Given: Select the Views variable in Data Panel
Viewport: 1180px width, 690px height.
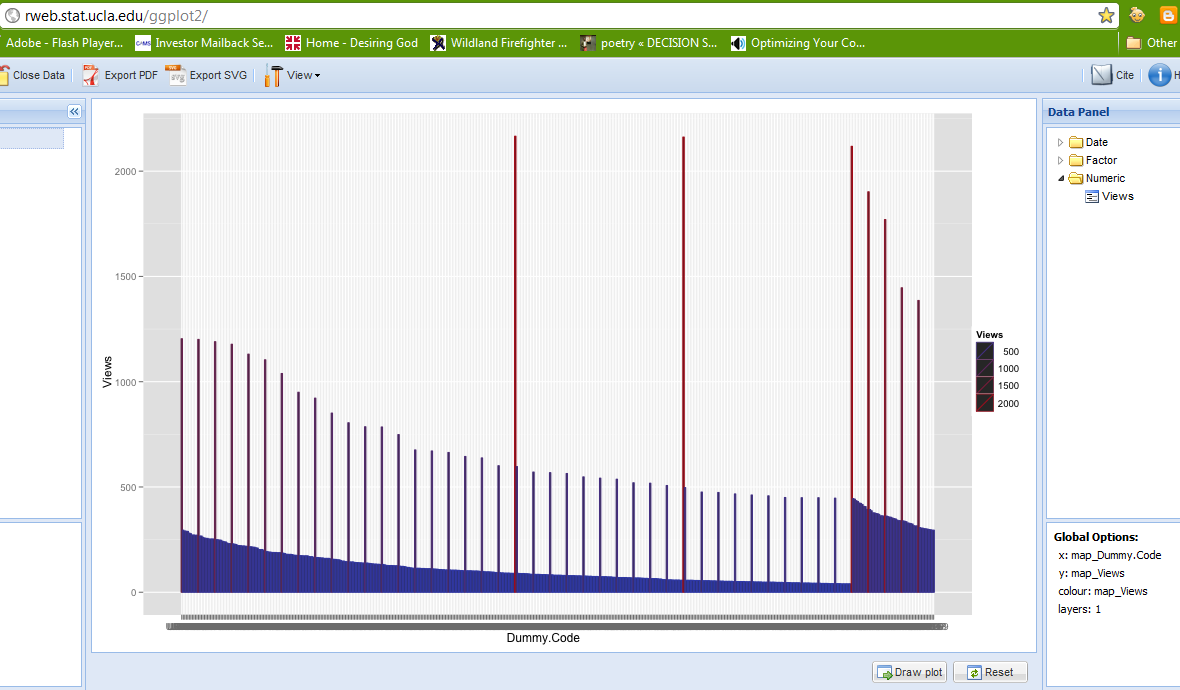Looking at the screenshot, I should 1117,197.
